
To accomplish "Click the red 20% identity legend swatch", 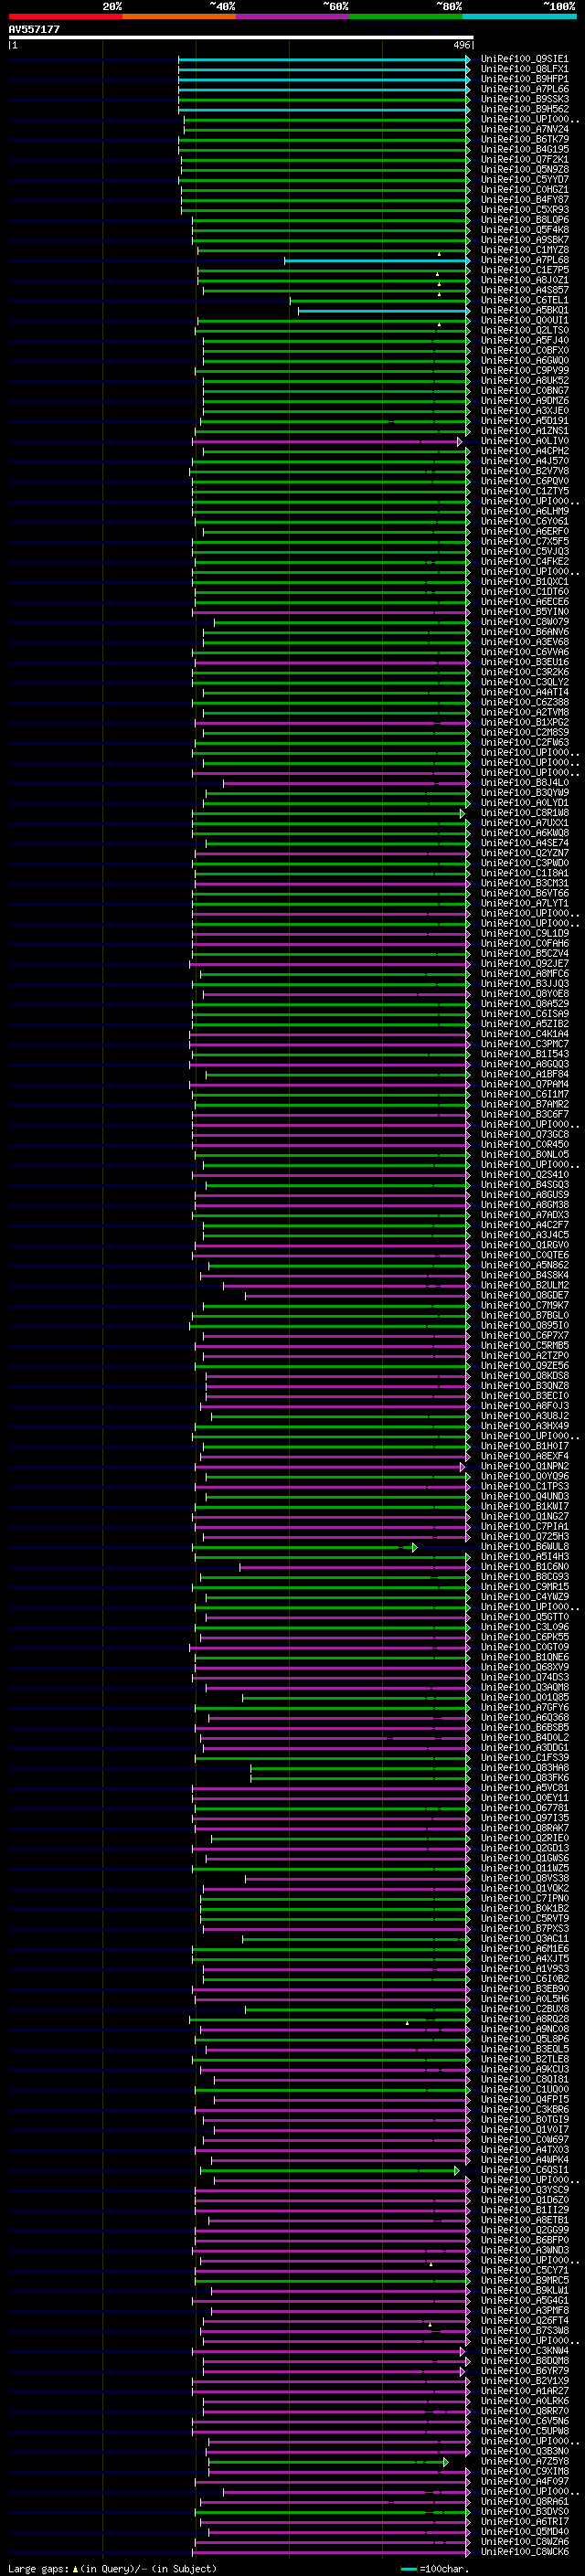I will point(65,16).
